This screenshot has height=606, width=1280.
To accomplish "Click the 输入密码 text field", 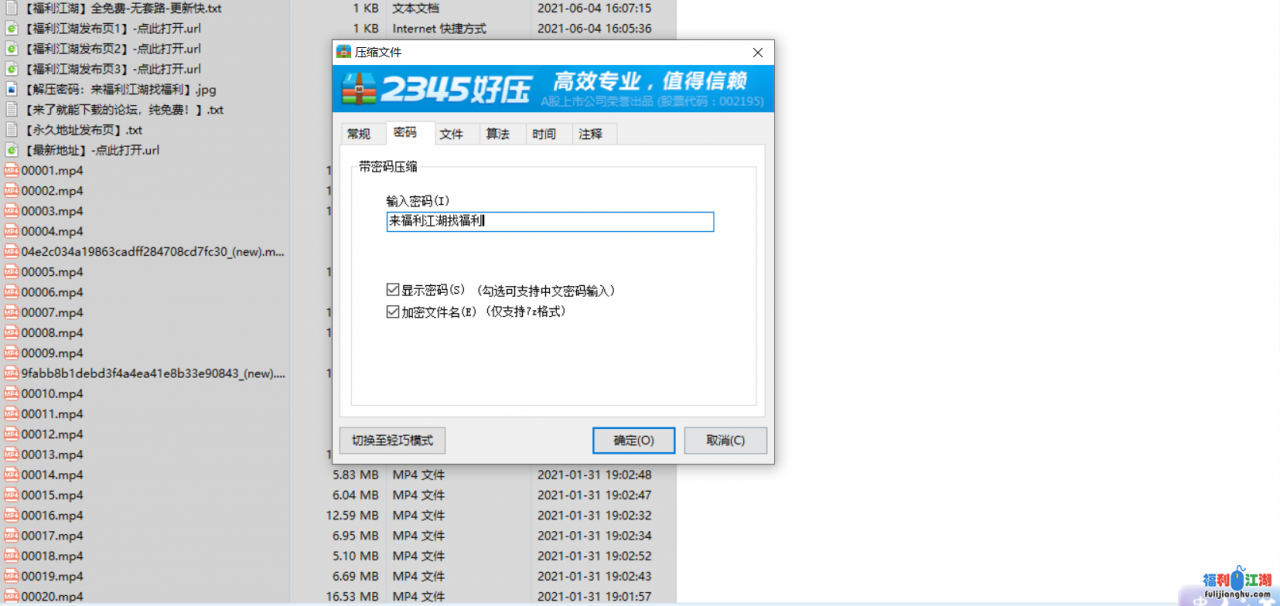I will click(x=550, y=222).
